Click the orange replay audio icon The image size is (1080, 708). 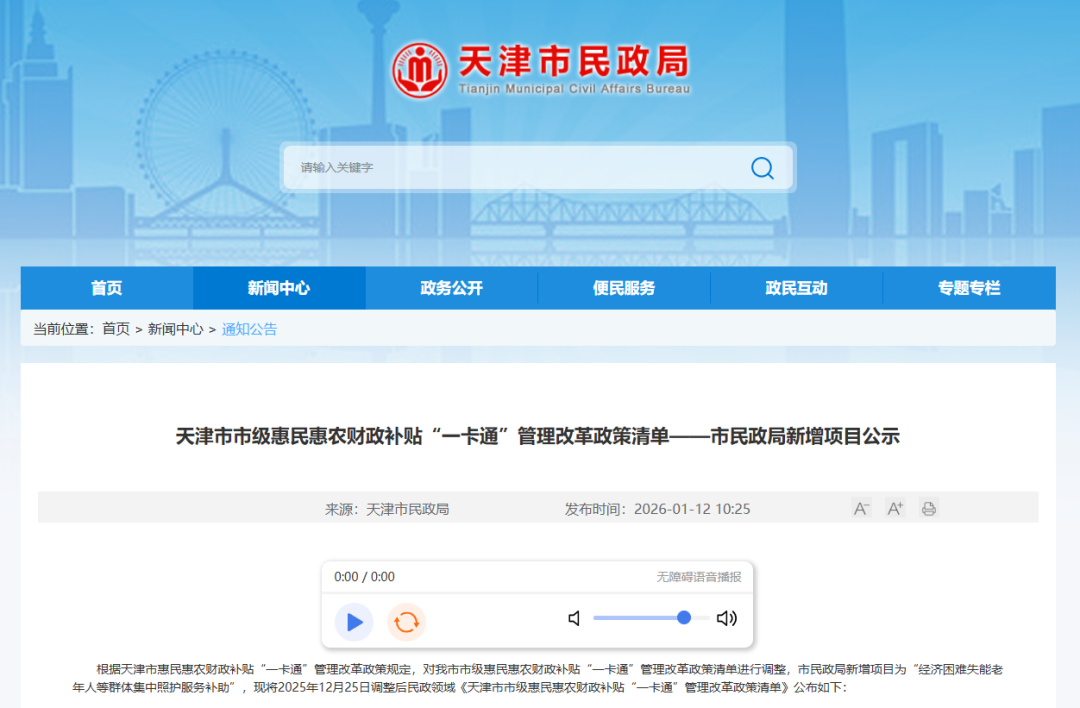[x=406, y=622]
